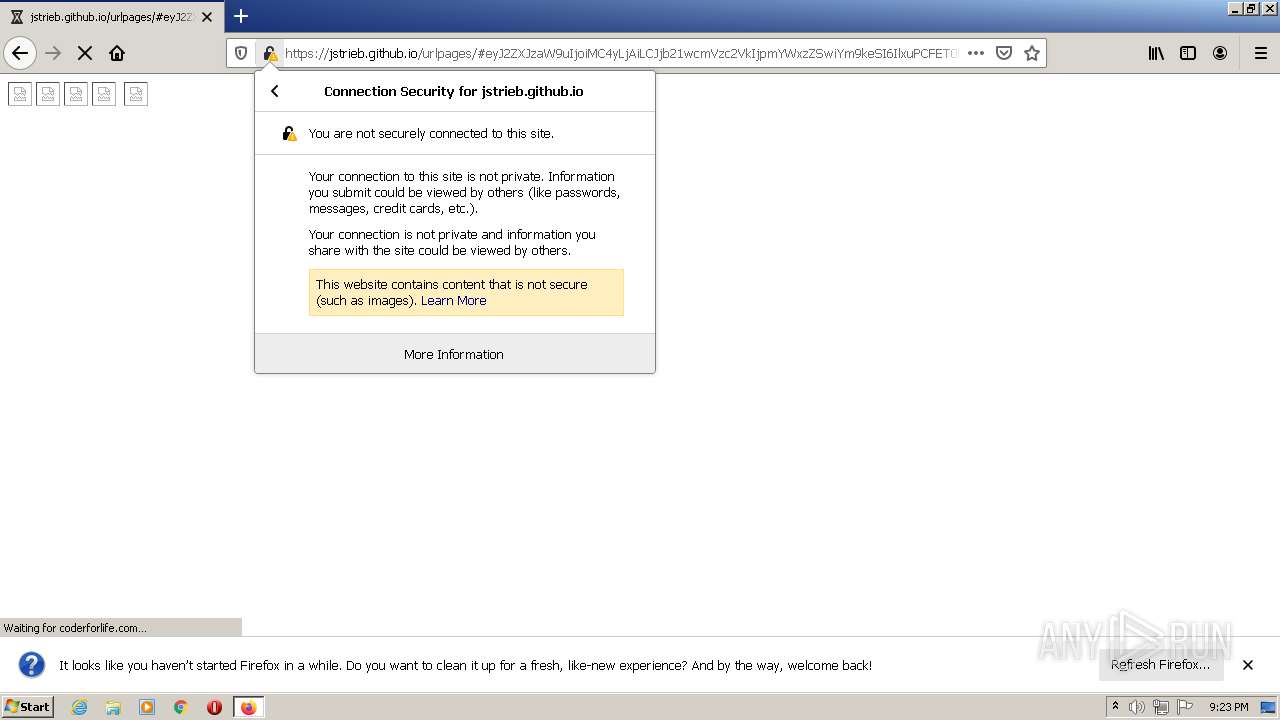Open the Firefox Account icon
Screen dimensions: 1280x720
1220,53
